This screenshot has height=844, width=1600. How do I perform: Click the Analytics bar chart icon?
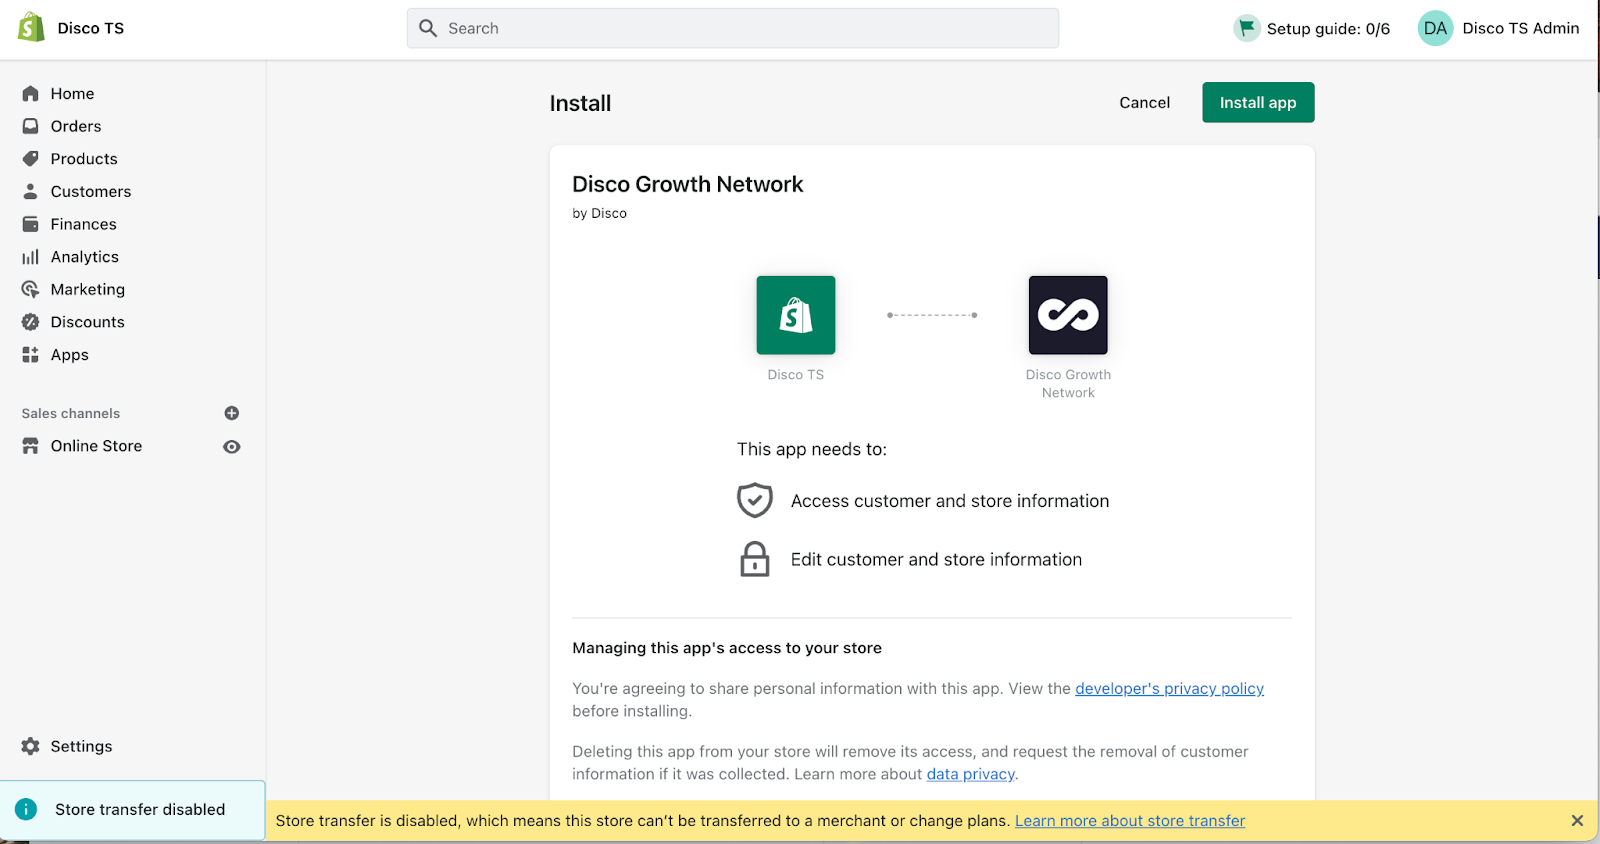pos(31,257)
